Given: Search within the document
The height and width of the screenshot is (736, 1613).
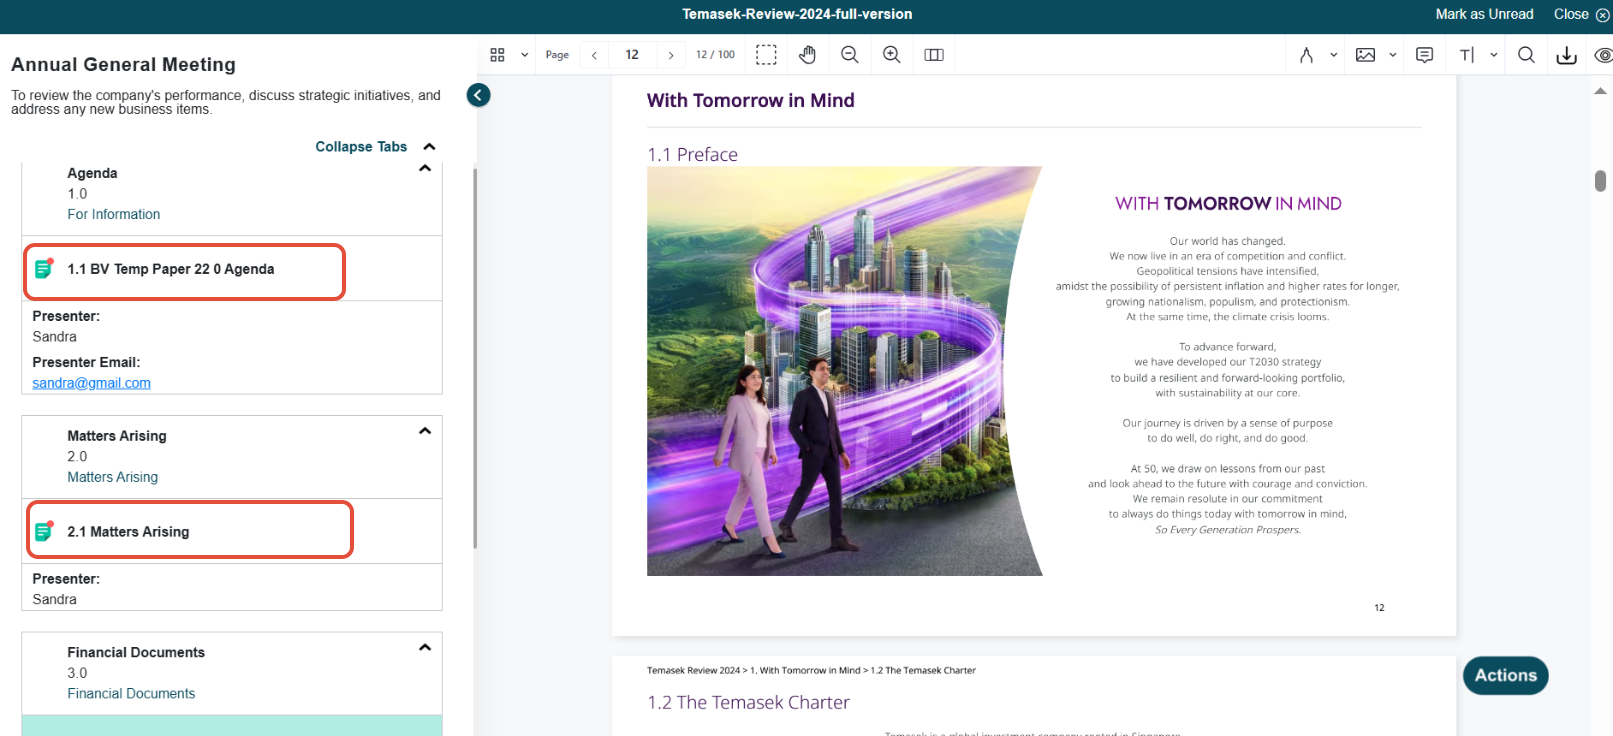Looking at the screenshot, I should [1526, 55].
